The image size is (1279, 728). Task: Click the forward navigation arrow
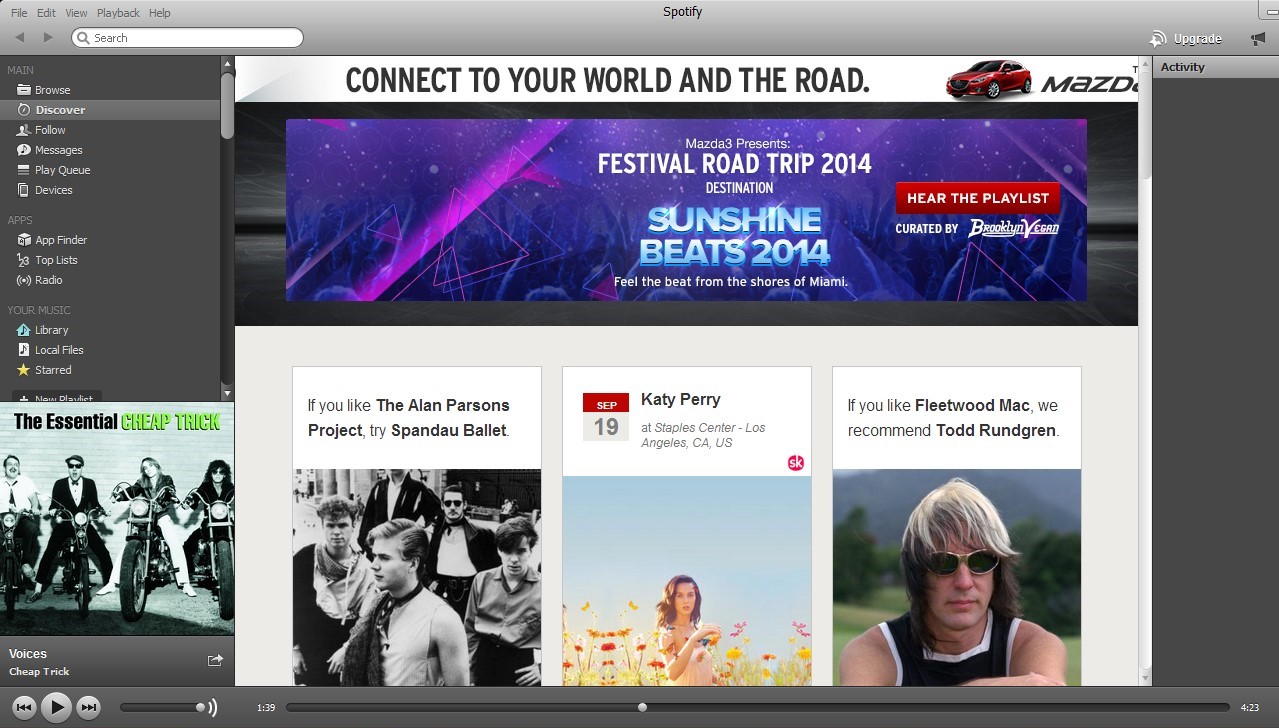tap(48, 37)
